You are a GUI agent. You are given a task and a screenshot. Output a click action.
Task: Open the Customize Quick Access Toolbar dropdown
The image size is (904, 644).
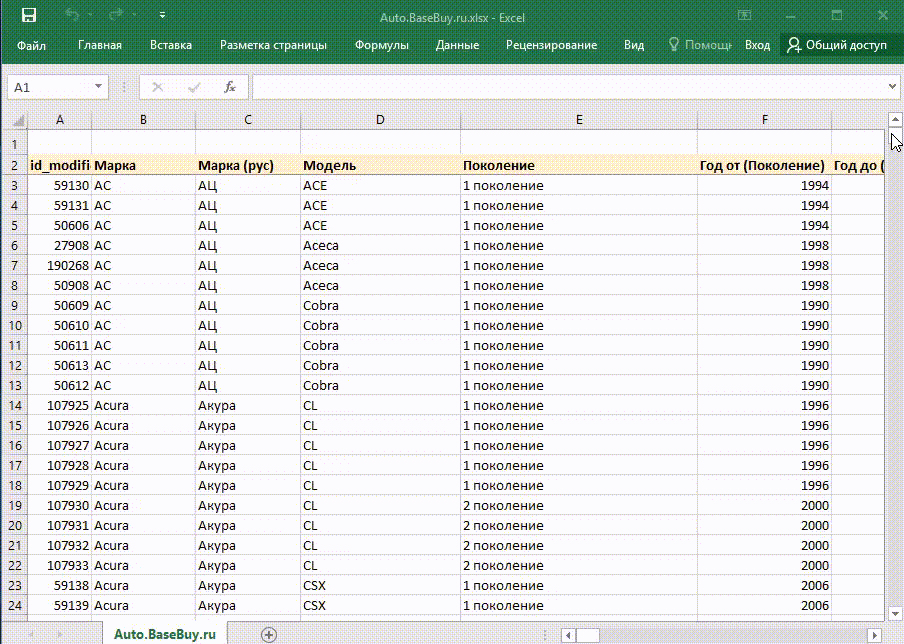[x=163, y=16]
